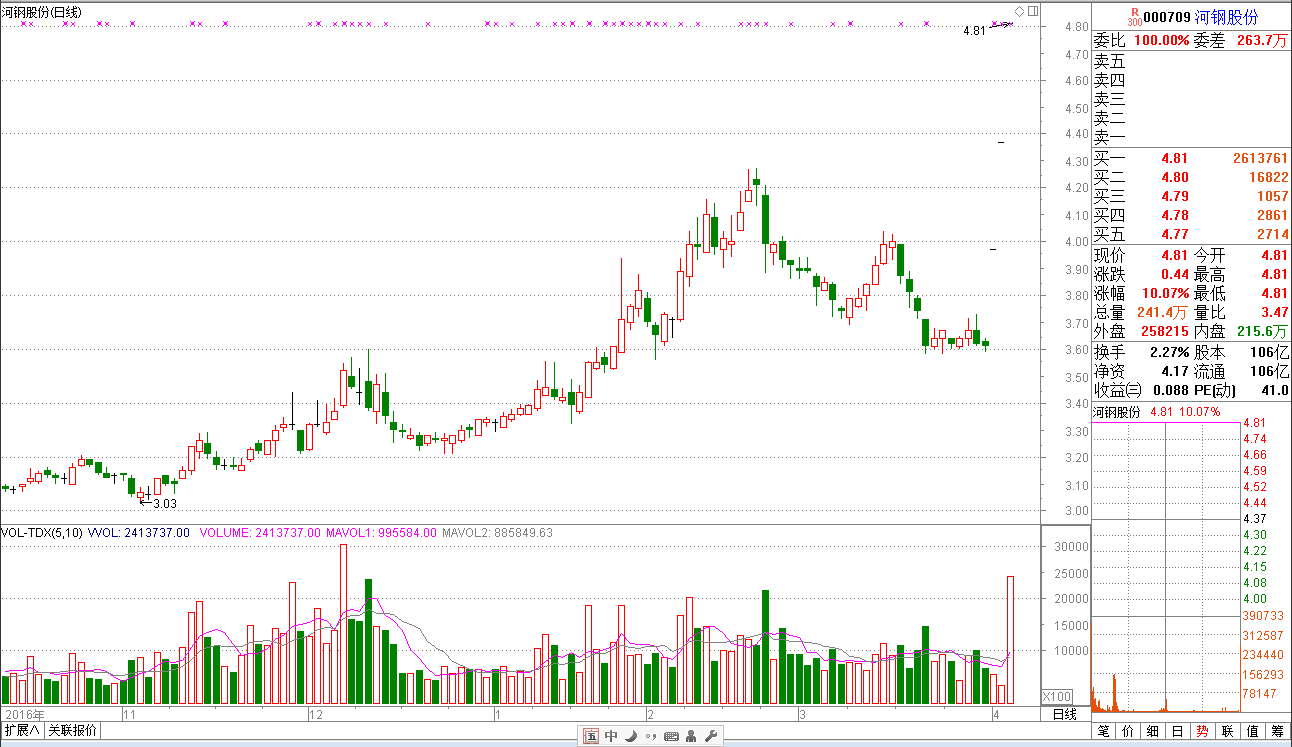Click the 扩展∧ tab

click(21, 730)
